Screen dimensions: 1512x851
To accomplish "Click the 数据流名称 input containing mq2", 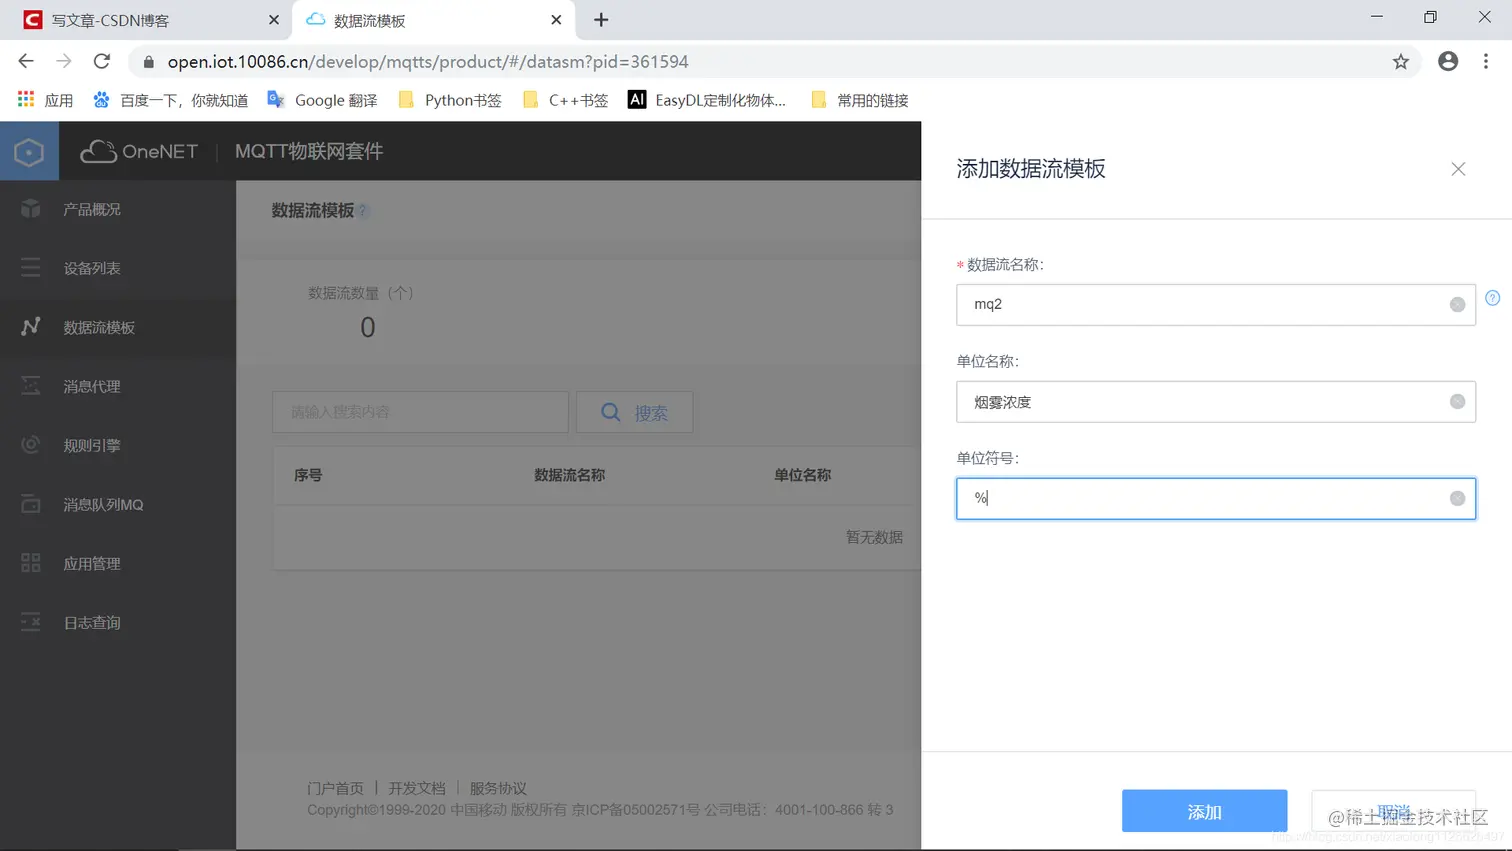I will point(1215,304).
